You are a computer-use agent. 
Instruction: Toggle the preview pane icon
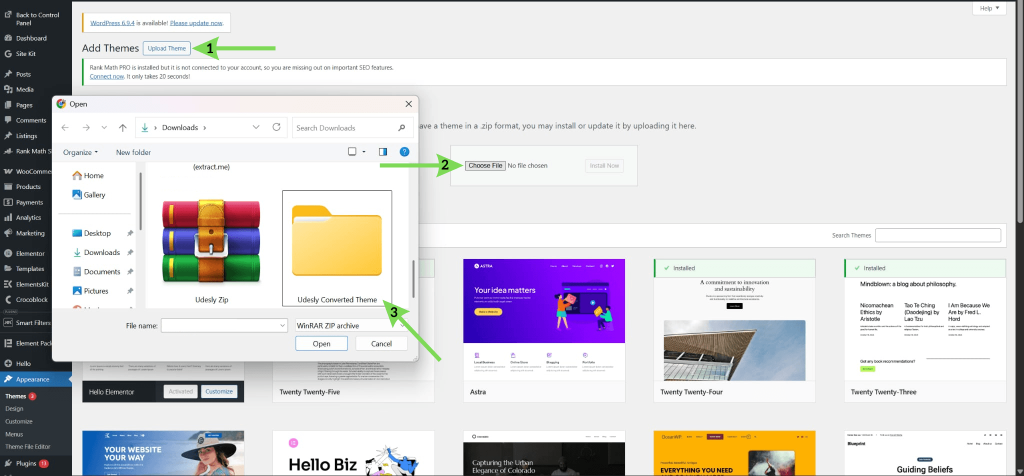point(383,151)
